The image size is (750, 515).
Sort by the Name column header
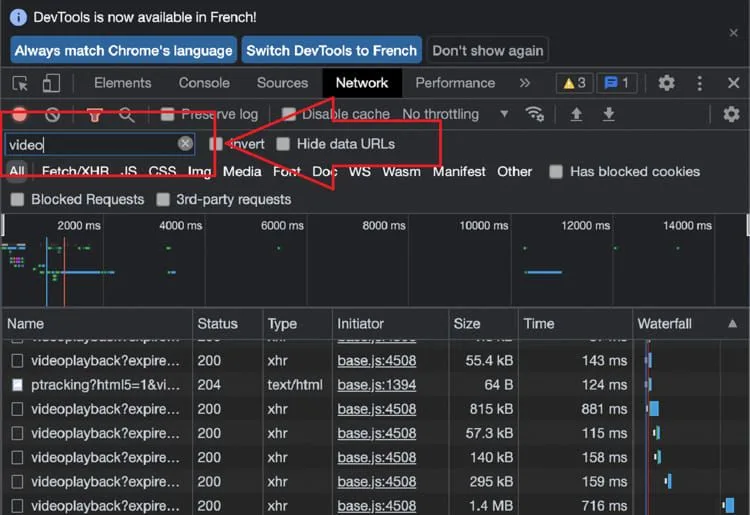click(x=97, y=324)
